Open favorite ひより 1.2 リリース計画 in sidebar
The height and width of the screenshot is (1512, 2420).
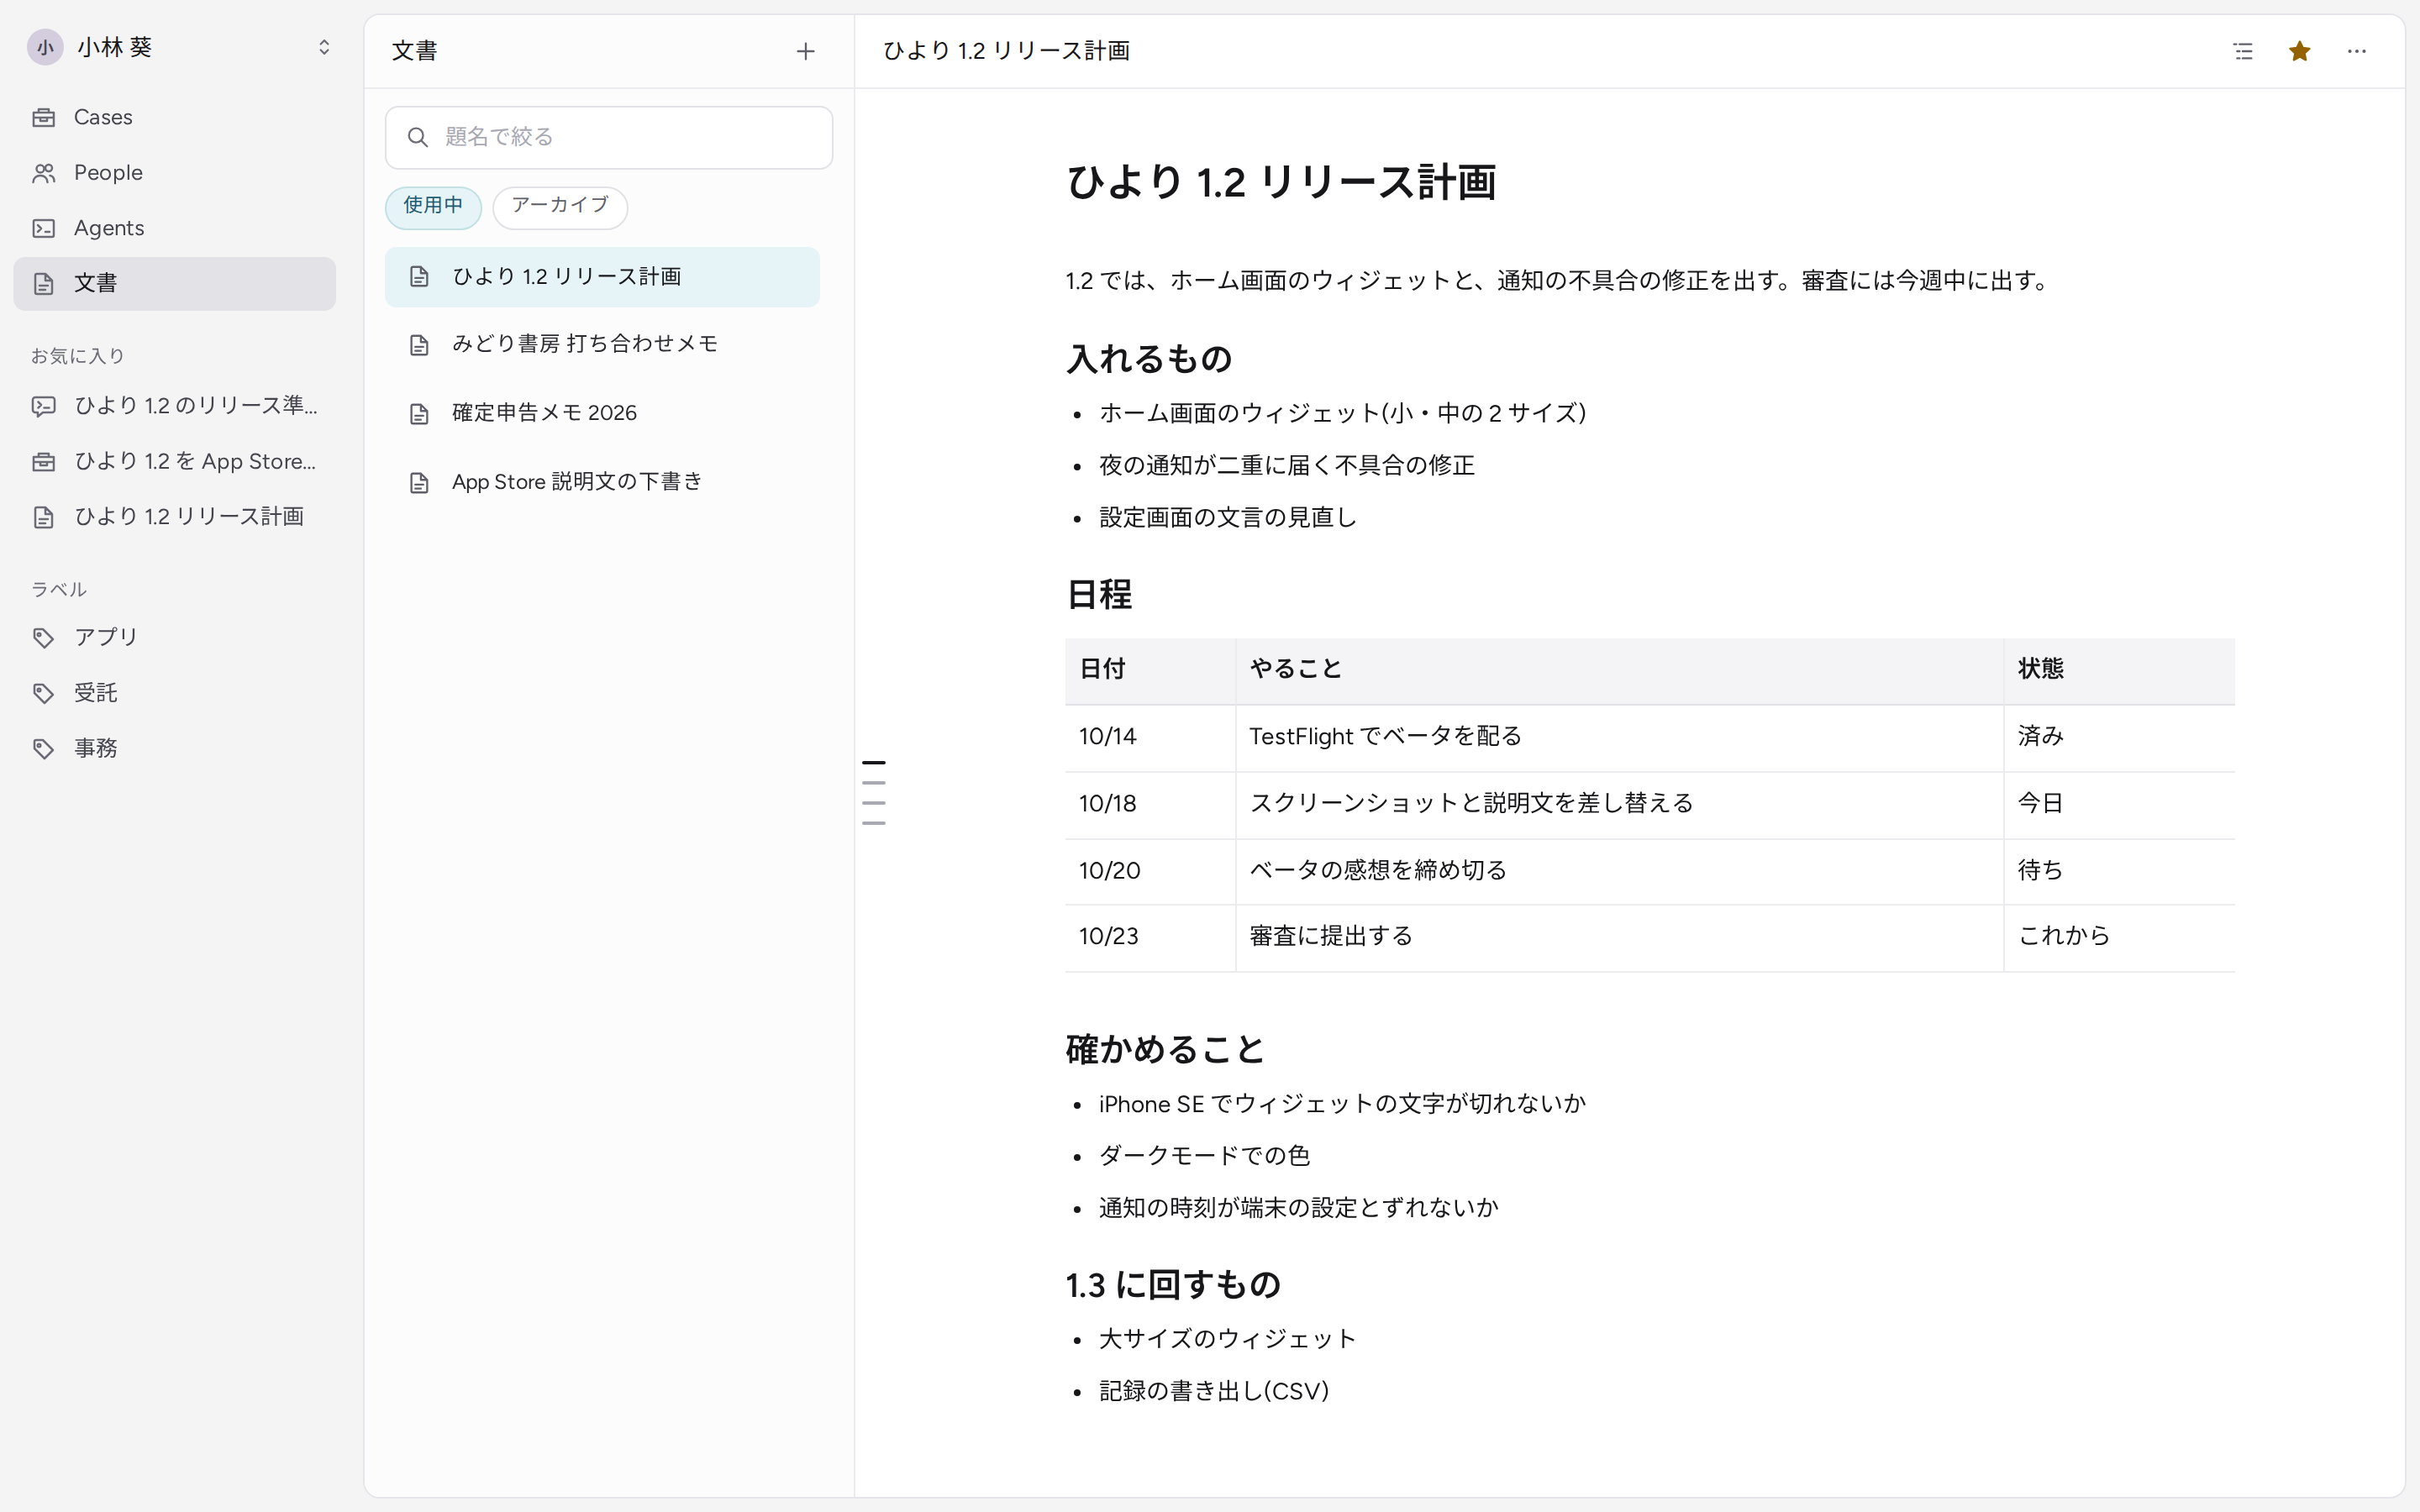174,517
